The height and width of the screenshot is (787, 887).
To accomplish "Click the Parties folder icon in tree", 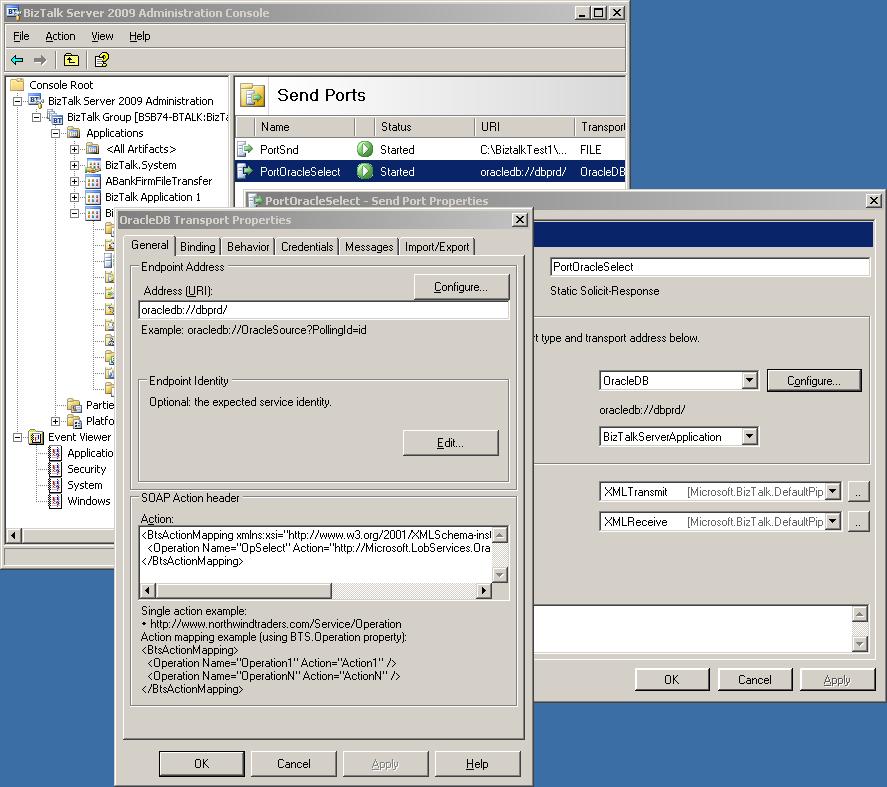I will coord(74,405).
